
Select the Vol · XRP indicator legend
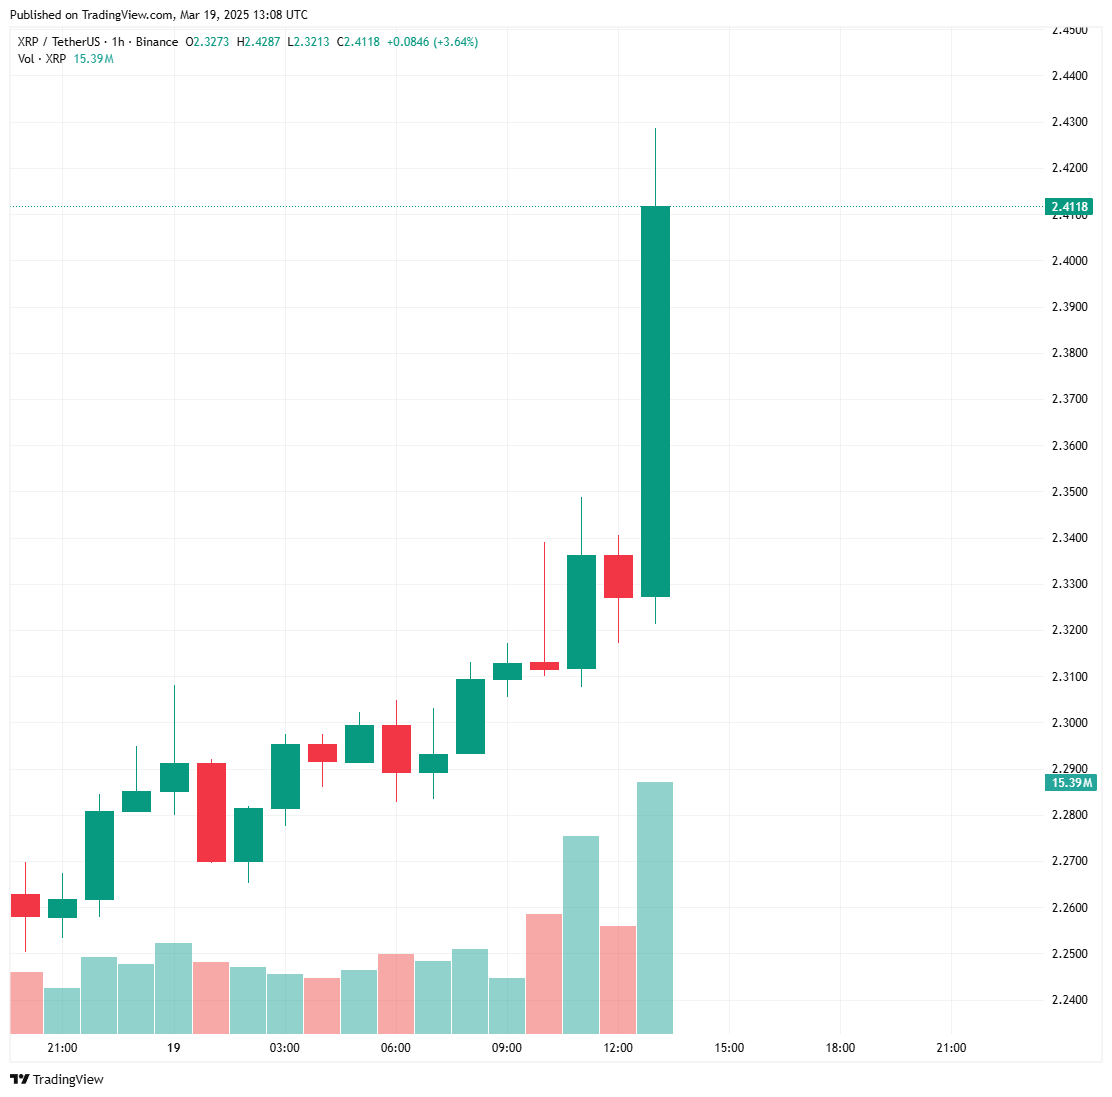coord(42,59)
